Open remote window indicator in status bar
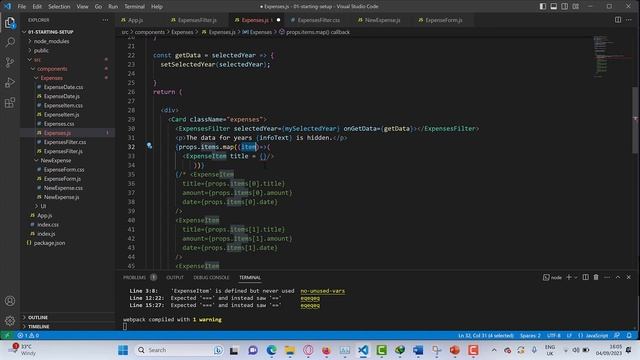The image size is (640, 360). 7,336
